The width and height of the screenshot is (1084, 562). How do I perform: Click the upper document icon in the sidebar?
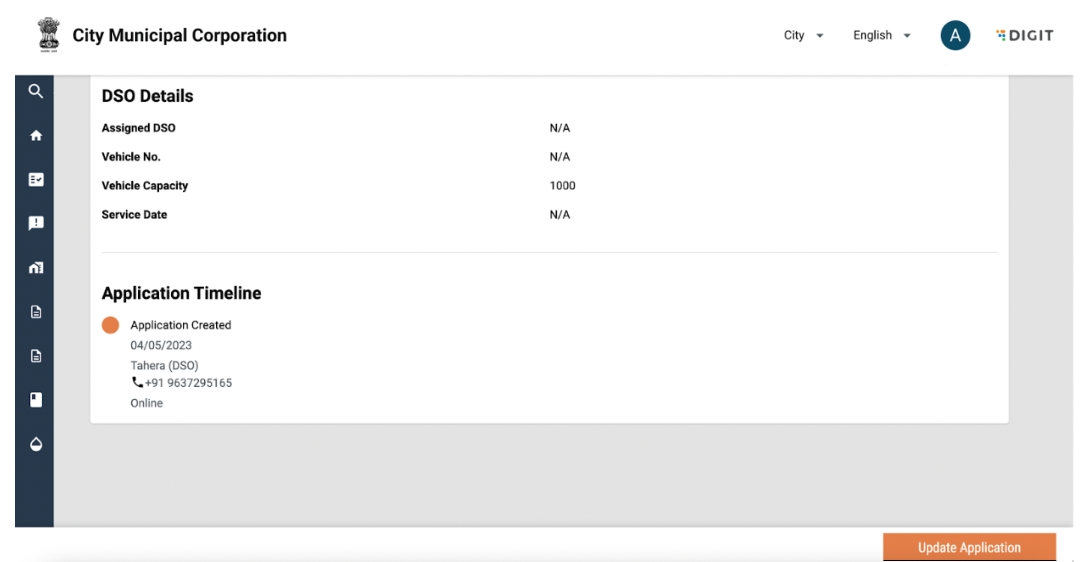[35, 311]
